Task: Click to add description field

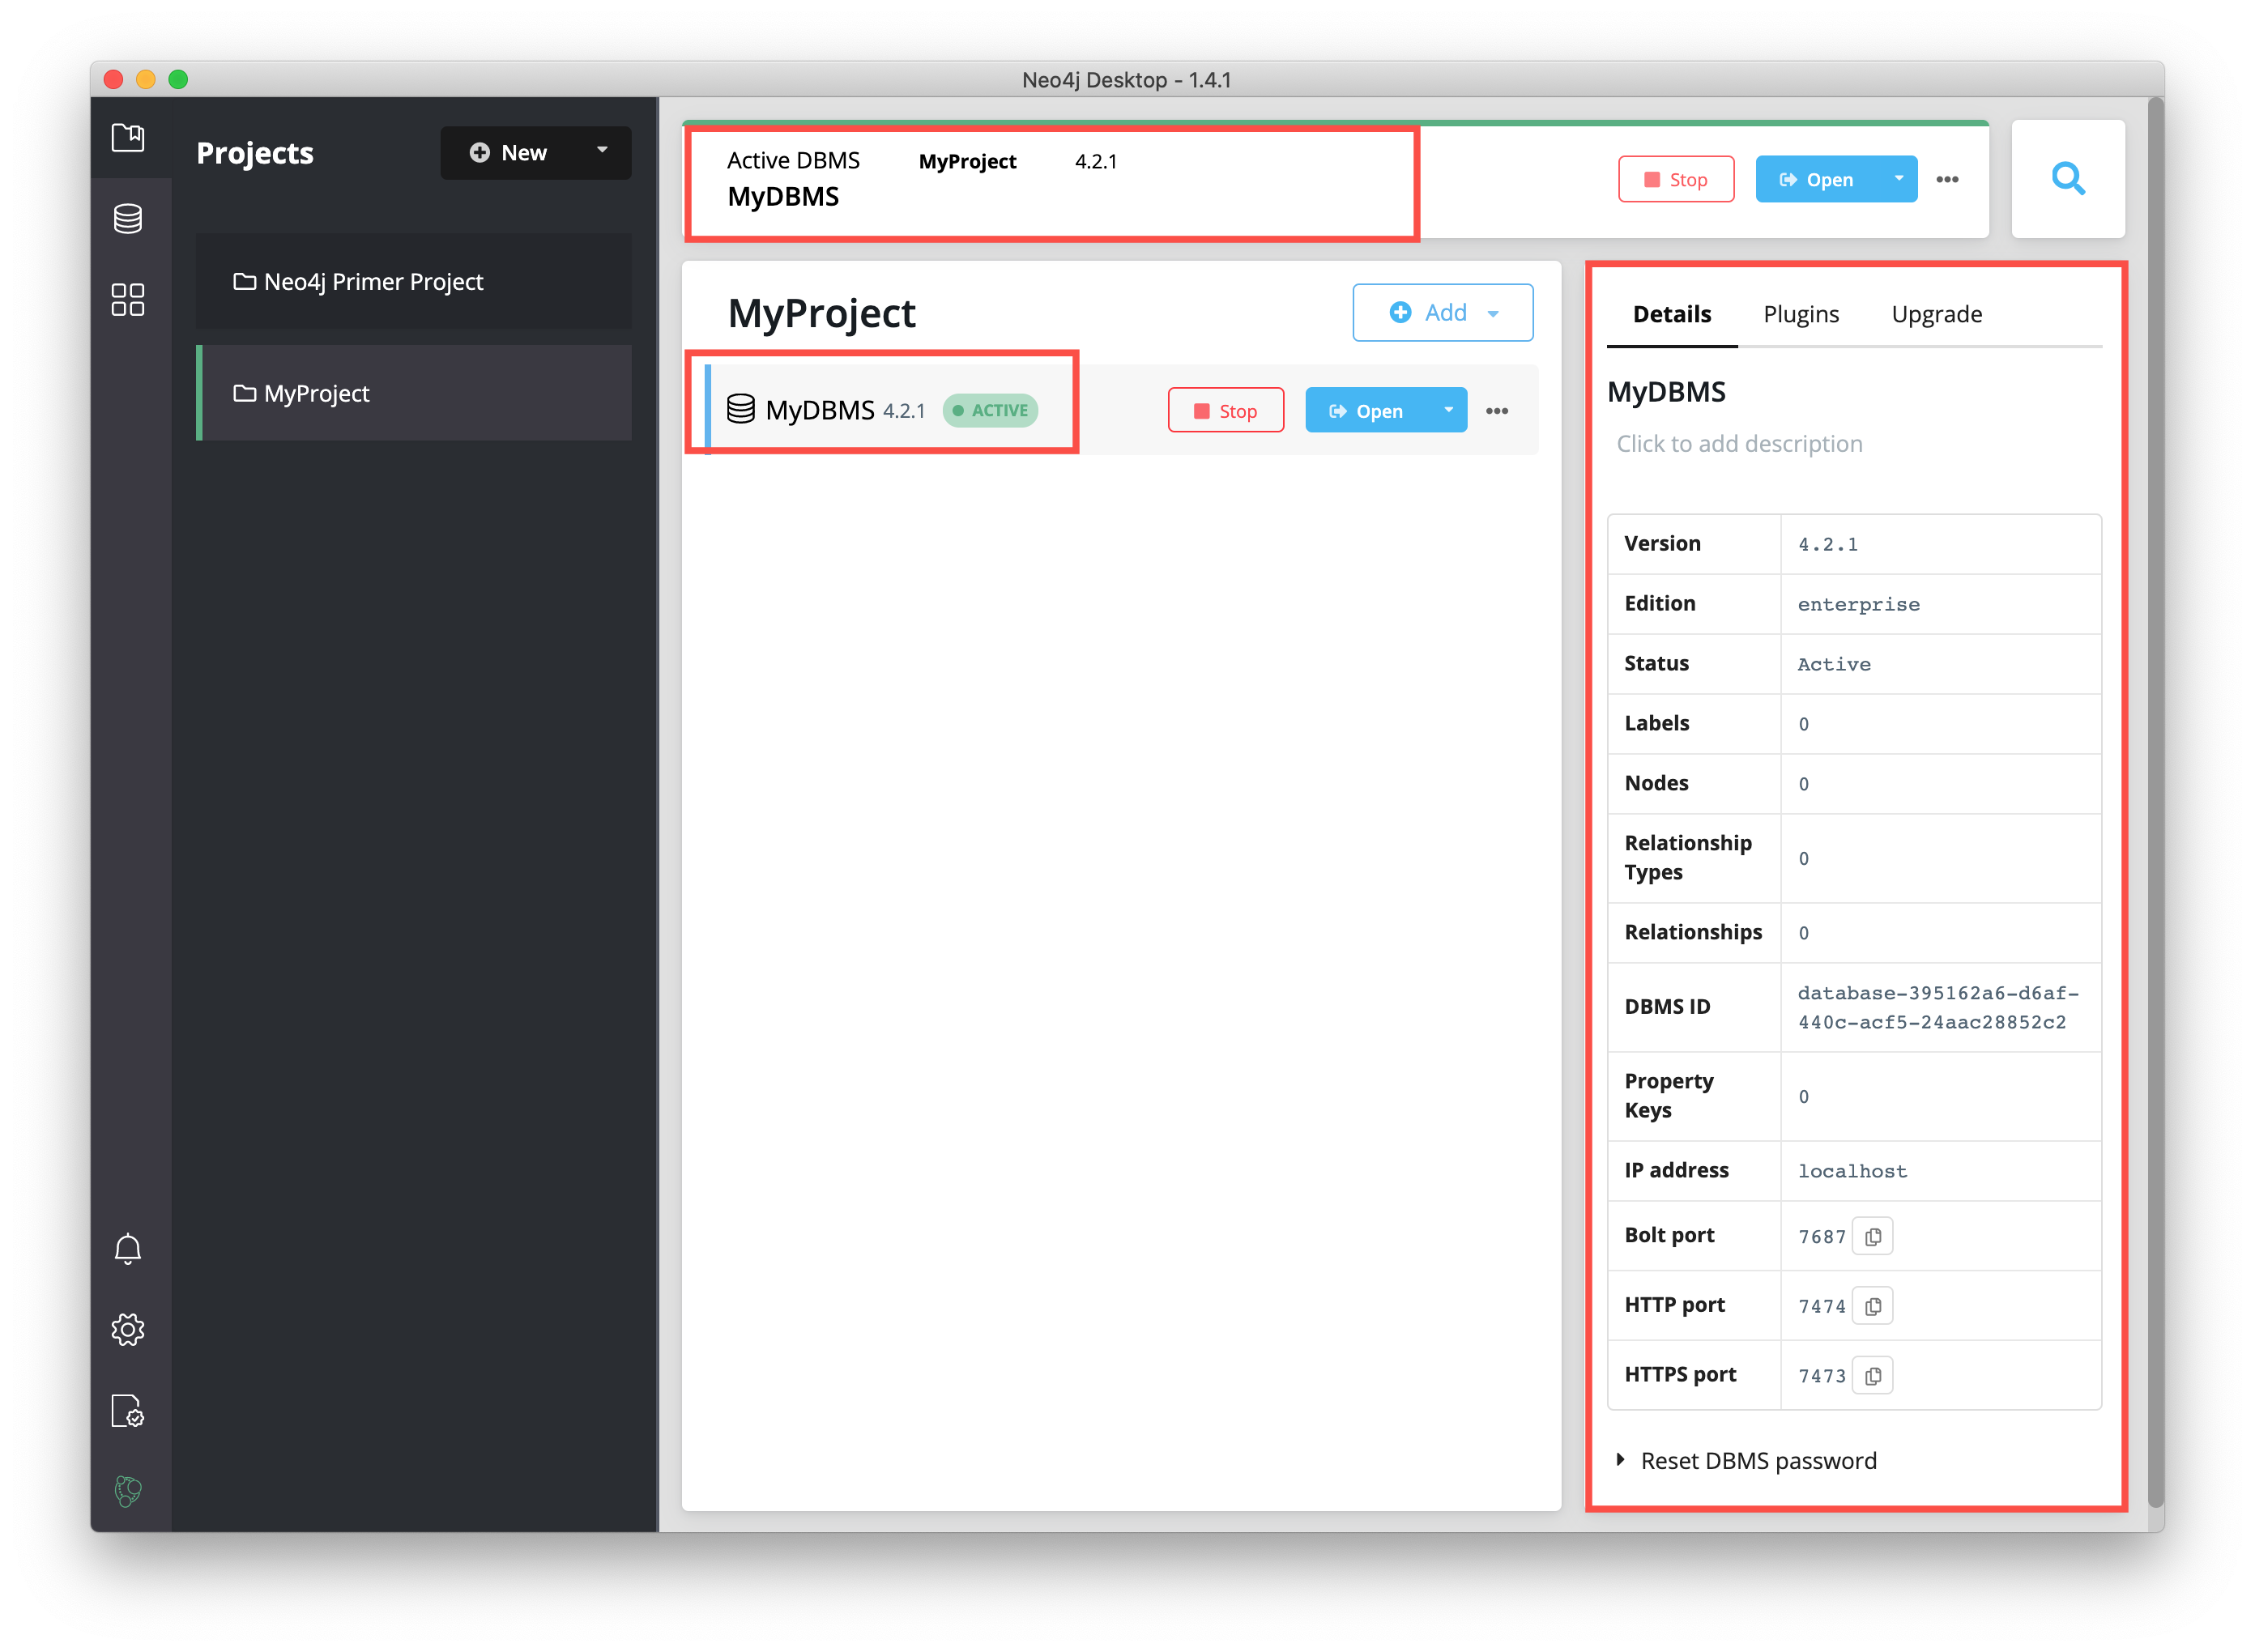Action: click(x=1739, y=444)
